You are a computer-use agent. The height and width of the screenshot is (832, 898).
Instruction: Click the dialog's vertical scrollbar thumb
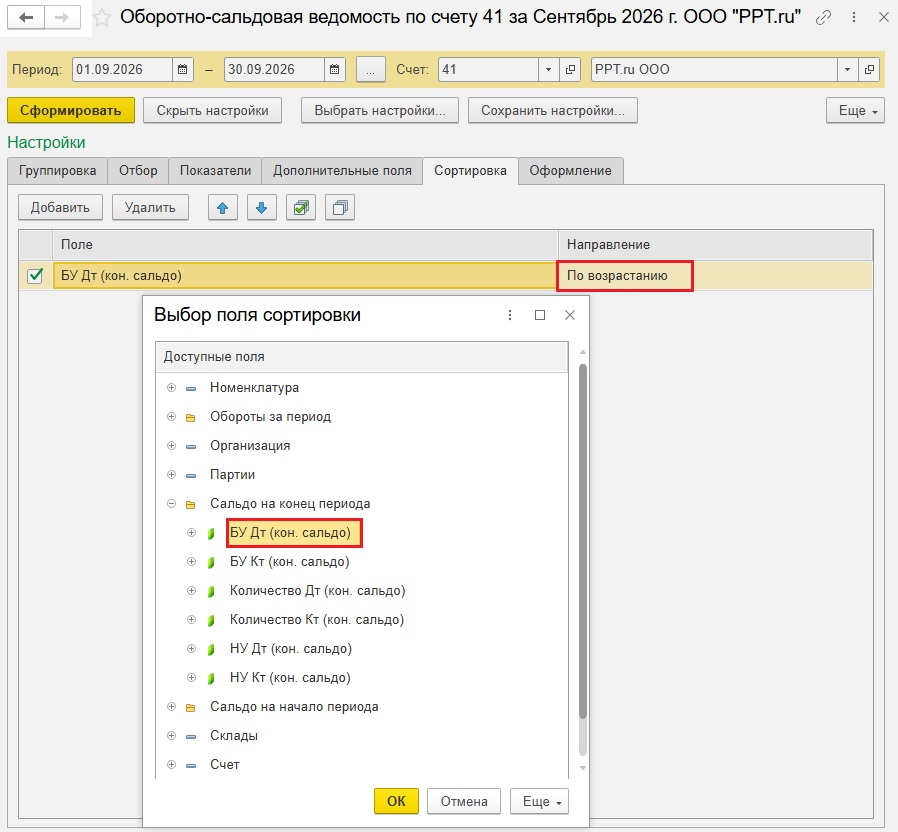[583, 541]
